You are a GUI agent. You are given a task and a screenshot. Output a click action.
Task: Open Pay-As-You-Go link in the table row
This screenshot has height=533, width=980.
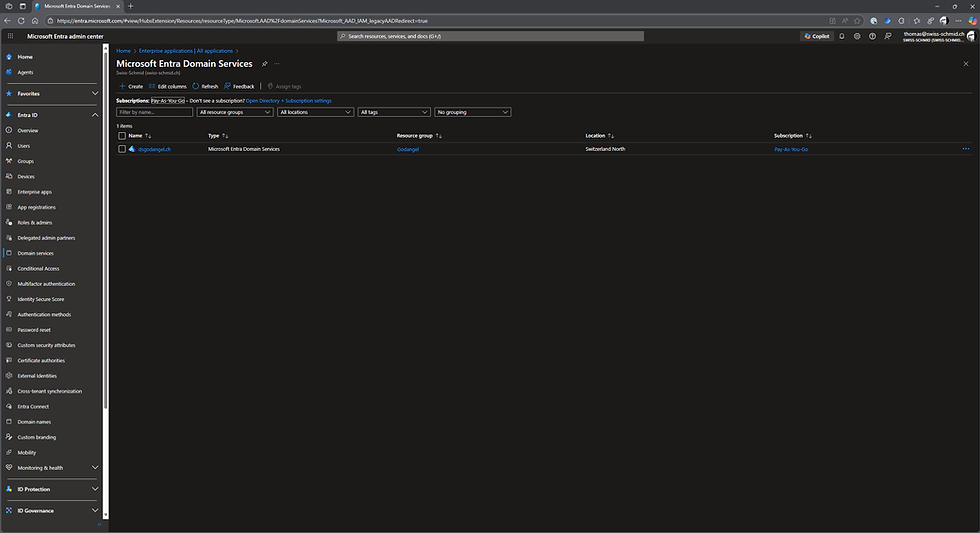791,149
